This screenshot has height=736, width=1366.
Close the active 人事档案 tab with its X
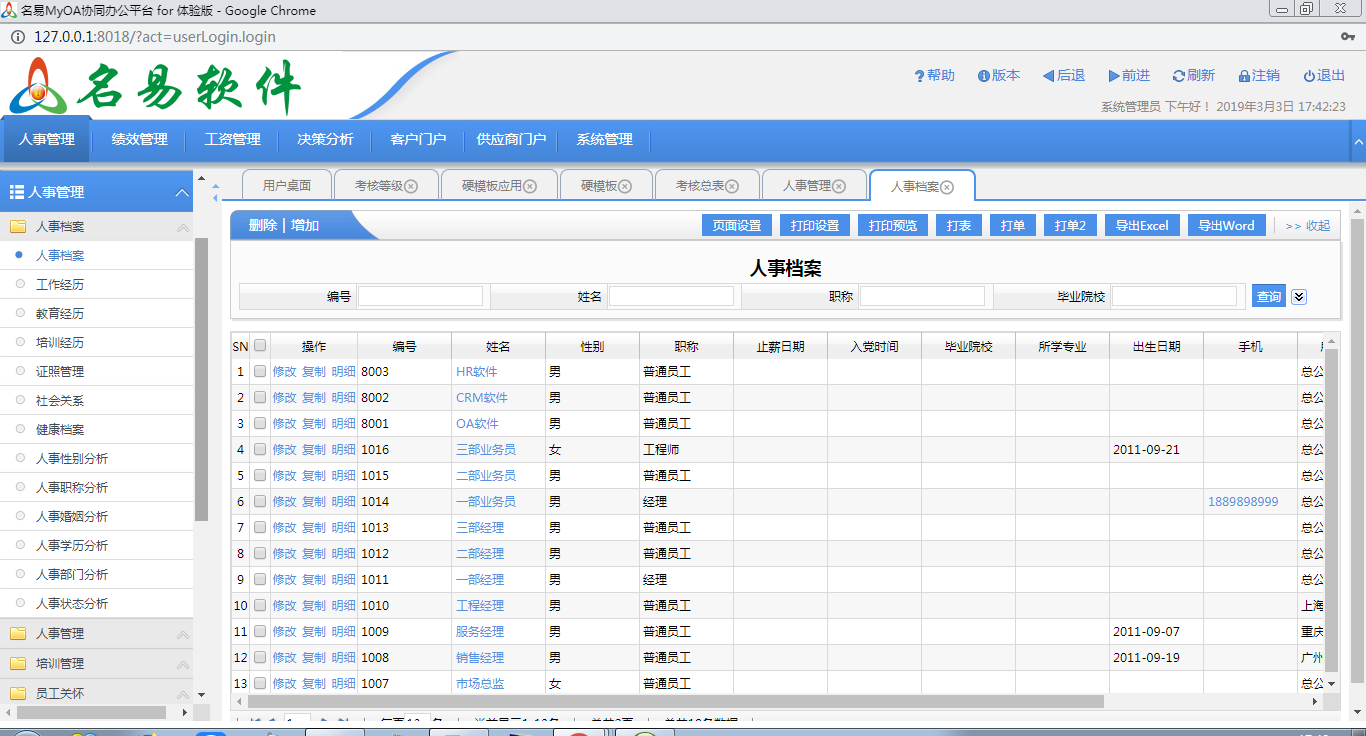coord(947,187)
